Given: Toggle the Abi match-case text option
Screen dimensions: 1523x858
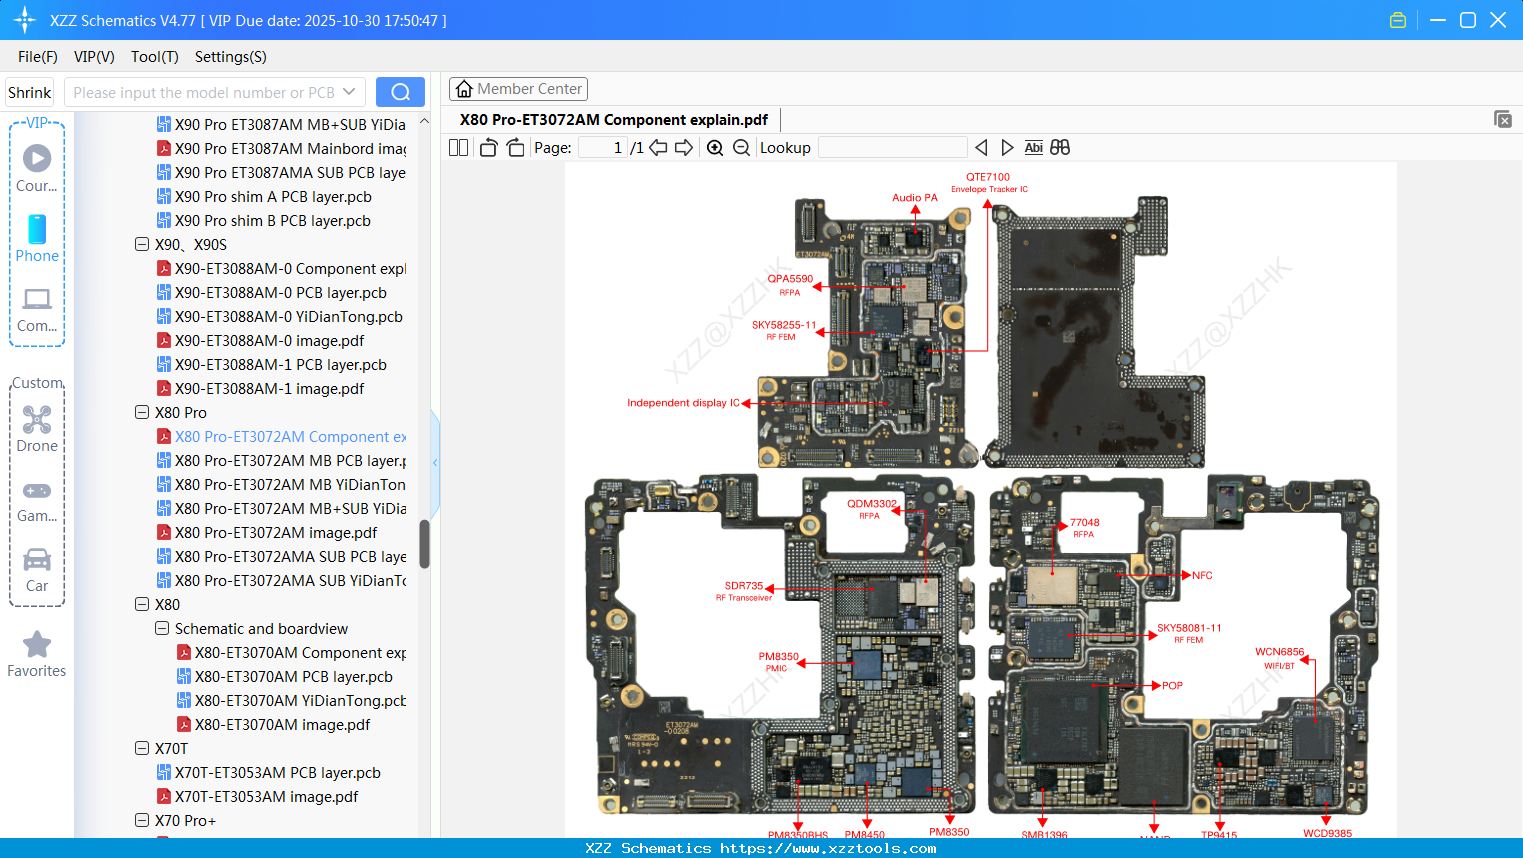Looking at the screenshot, I should tap(1034, 148).
